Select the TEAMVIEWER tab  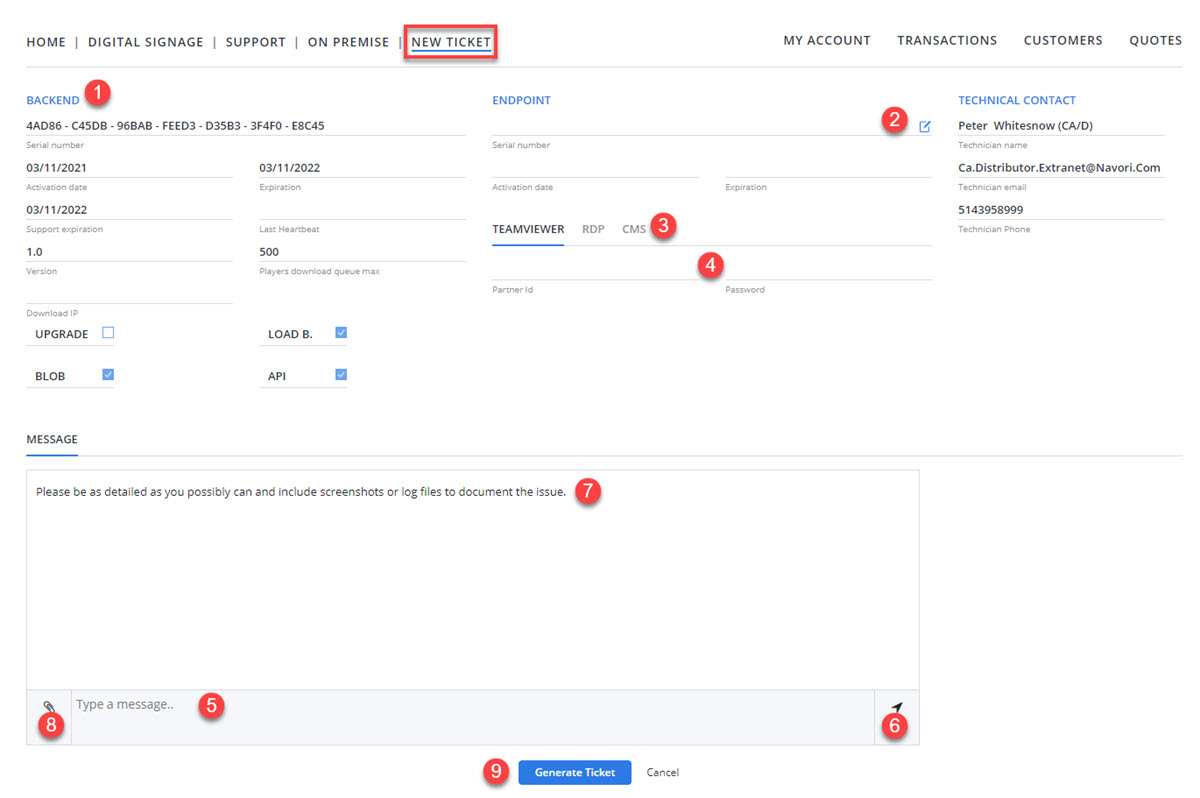coord(528,229)
